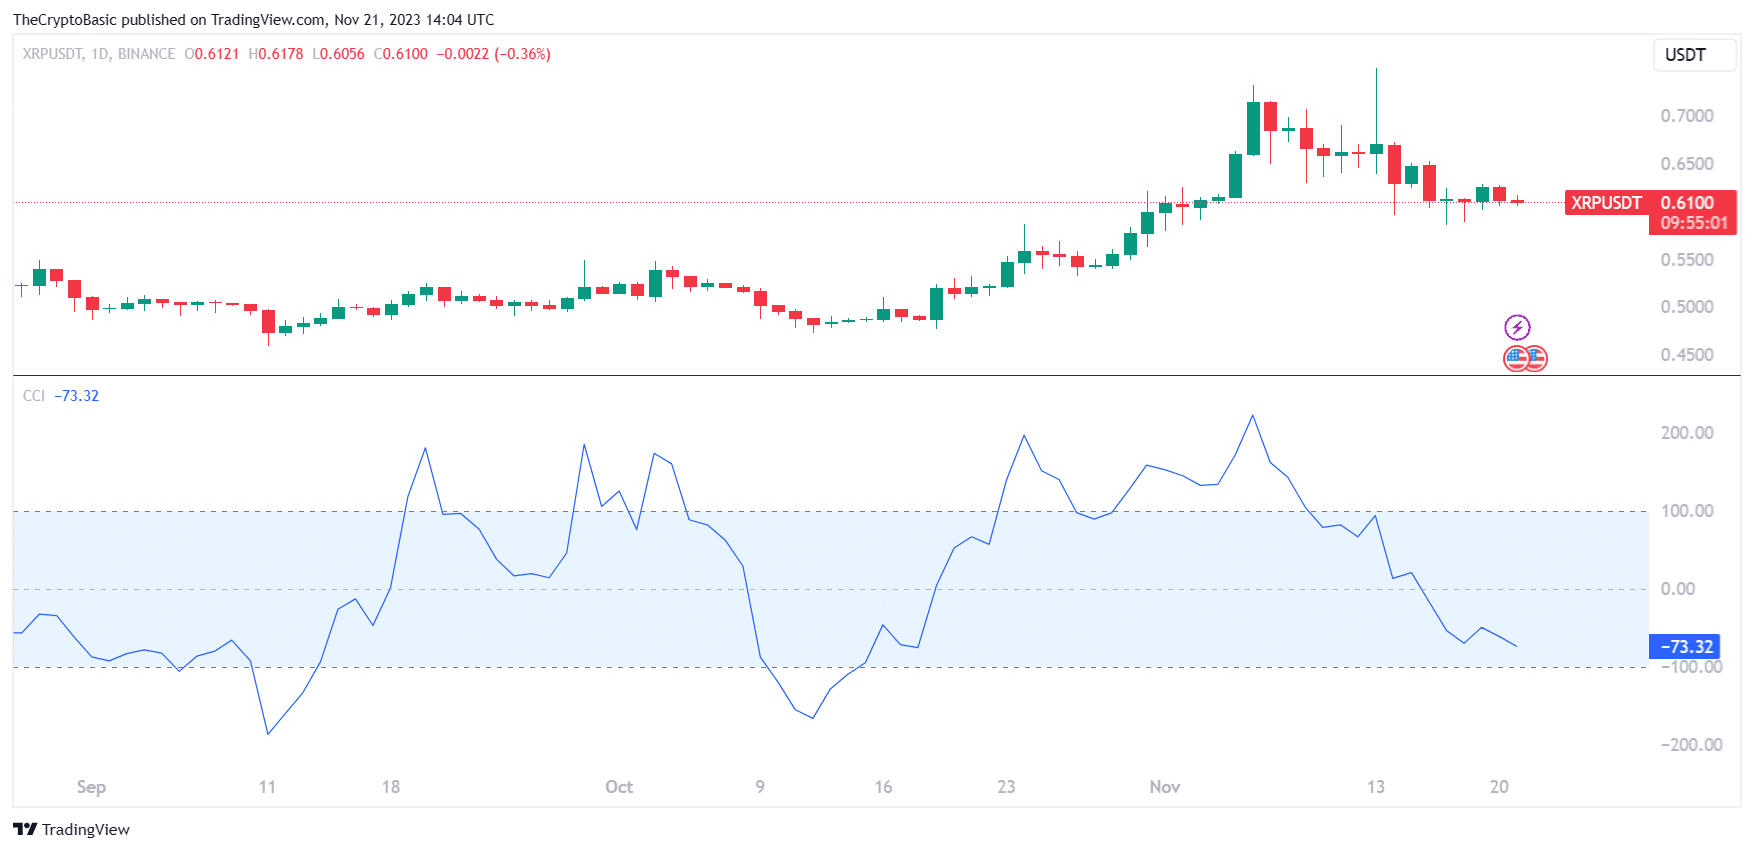Viewport: 1754px width, 851px height.
Task: Click the 100.00 CCI axis label
Action: [x=1687, y=511]
